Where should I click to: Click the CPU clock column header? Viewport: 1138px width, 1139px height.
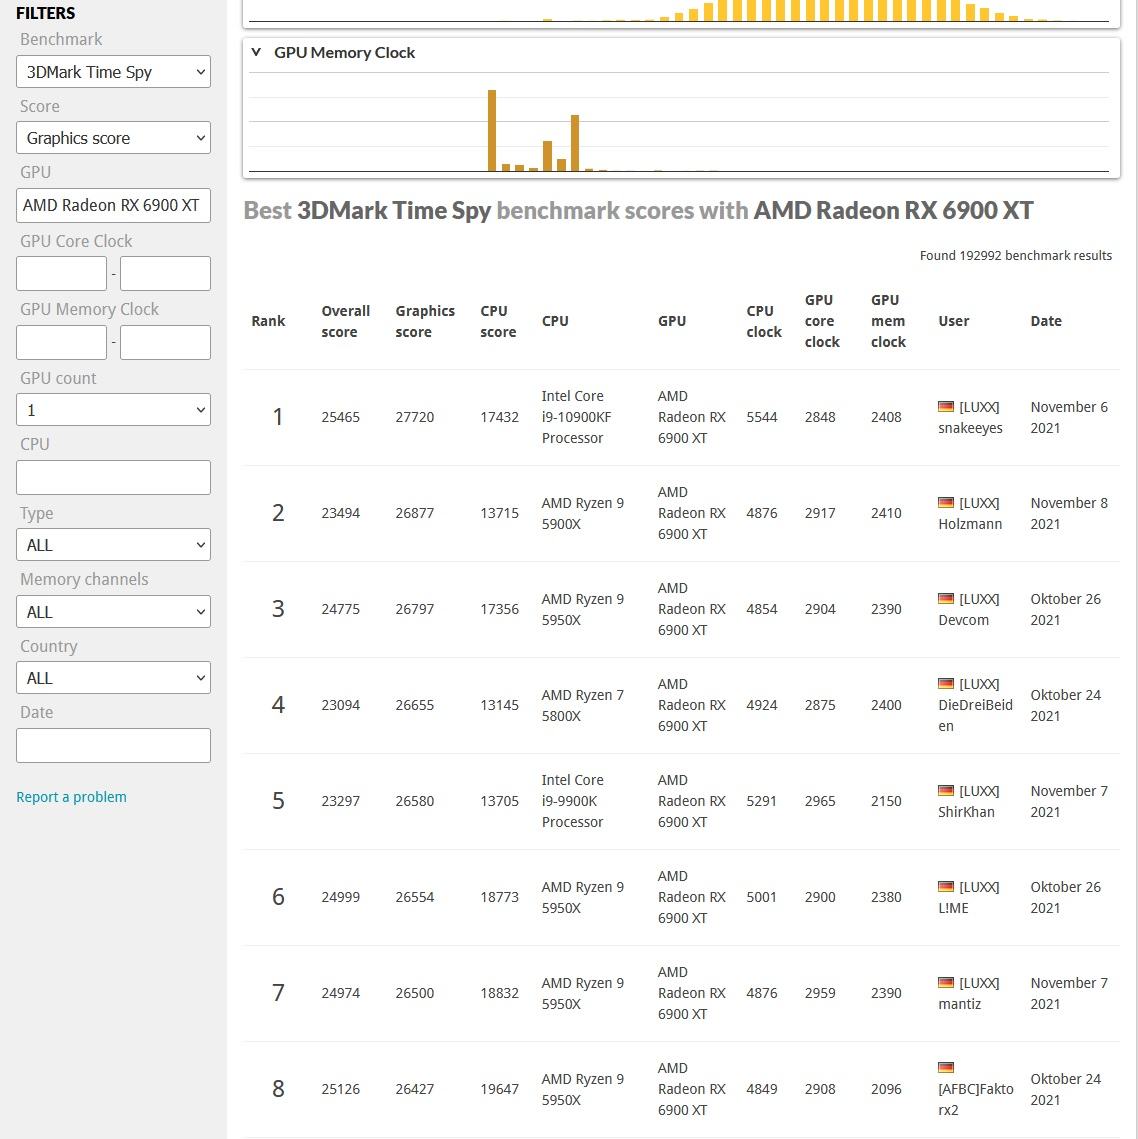(x=764, y=321)
